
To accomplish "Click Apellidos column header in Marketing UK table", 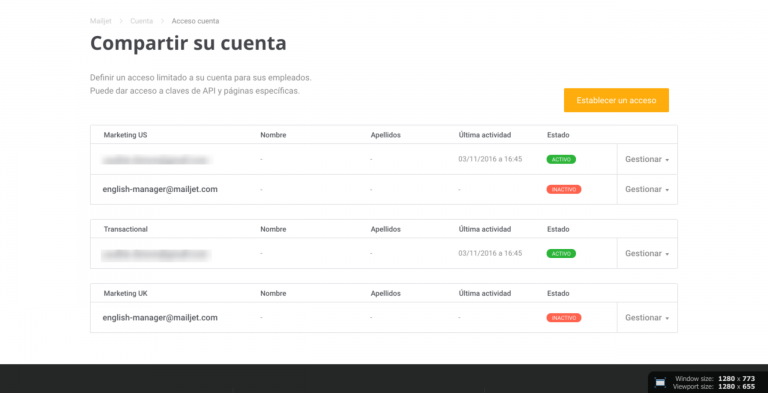I will click(385, 294).
